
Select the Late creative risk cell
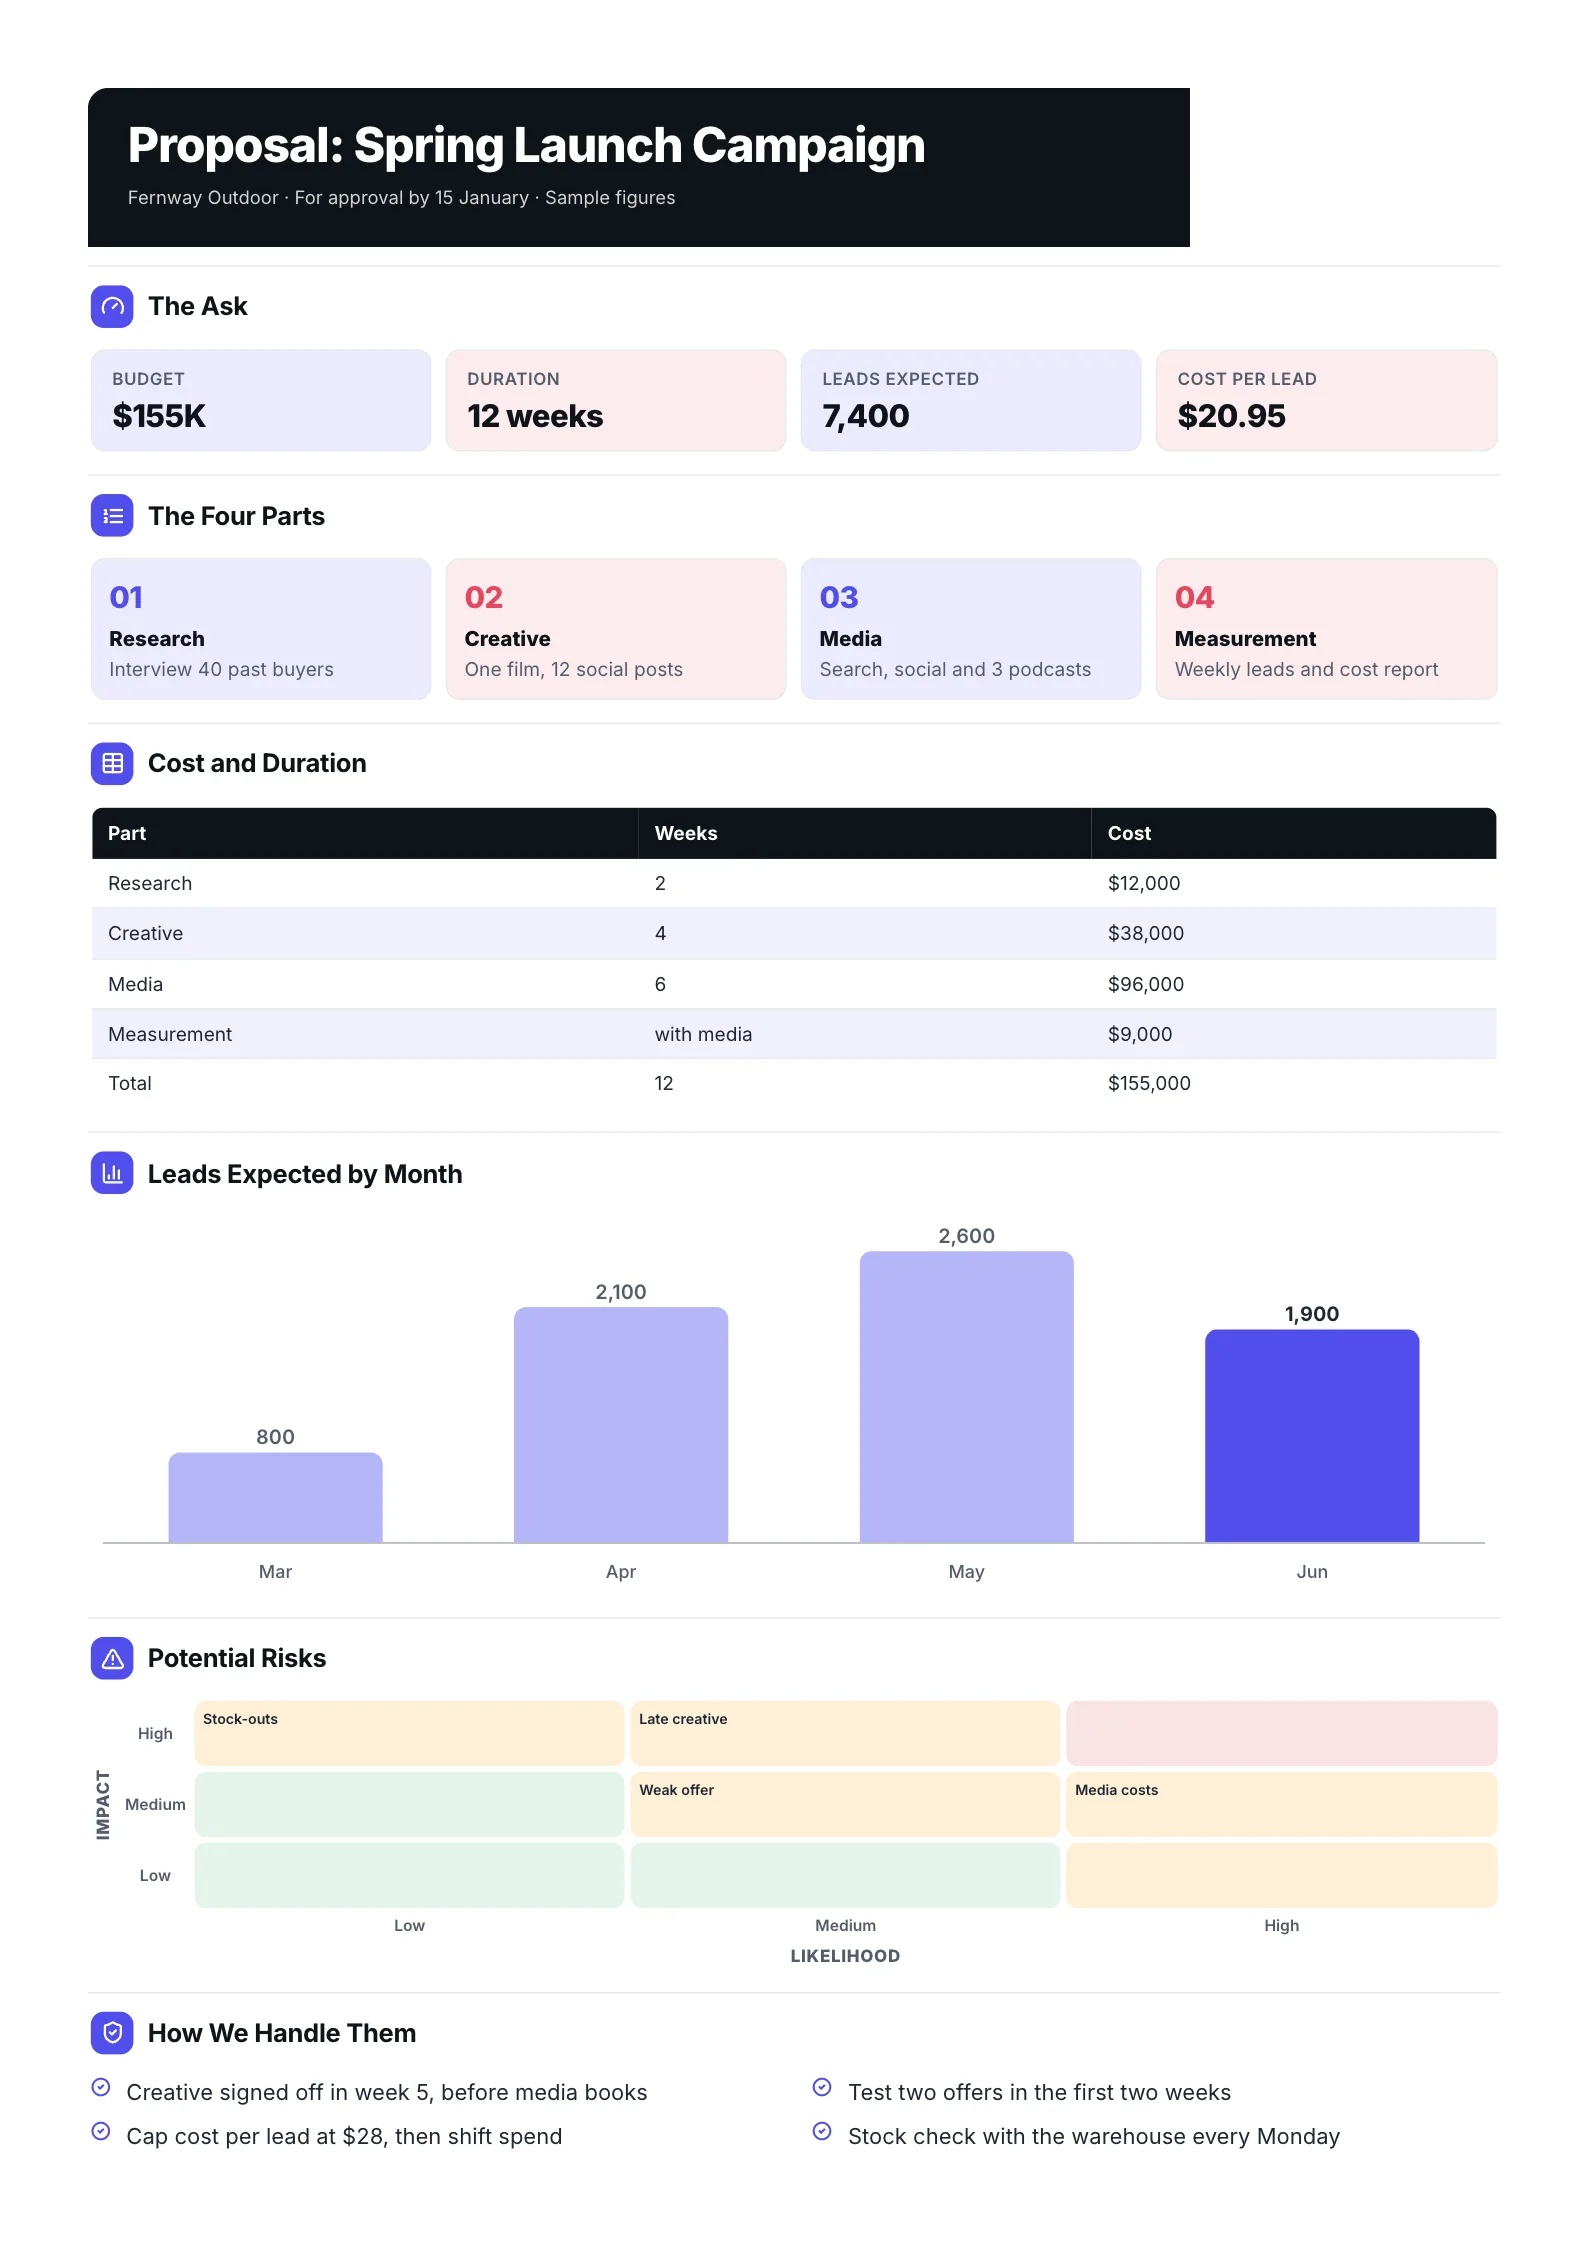tap(845, 1733)
